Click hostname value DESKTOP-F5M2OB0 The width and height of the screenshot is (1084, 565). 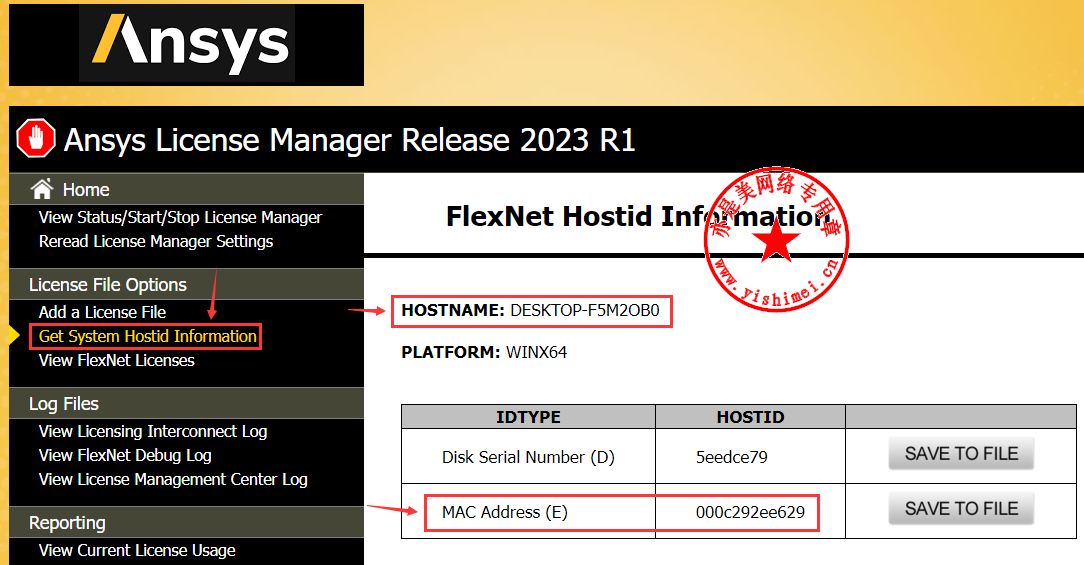pos(585,311)
